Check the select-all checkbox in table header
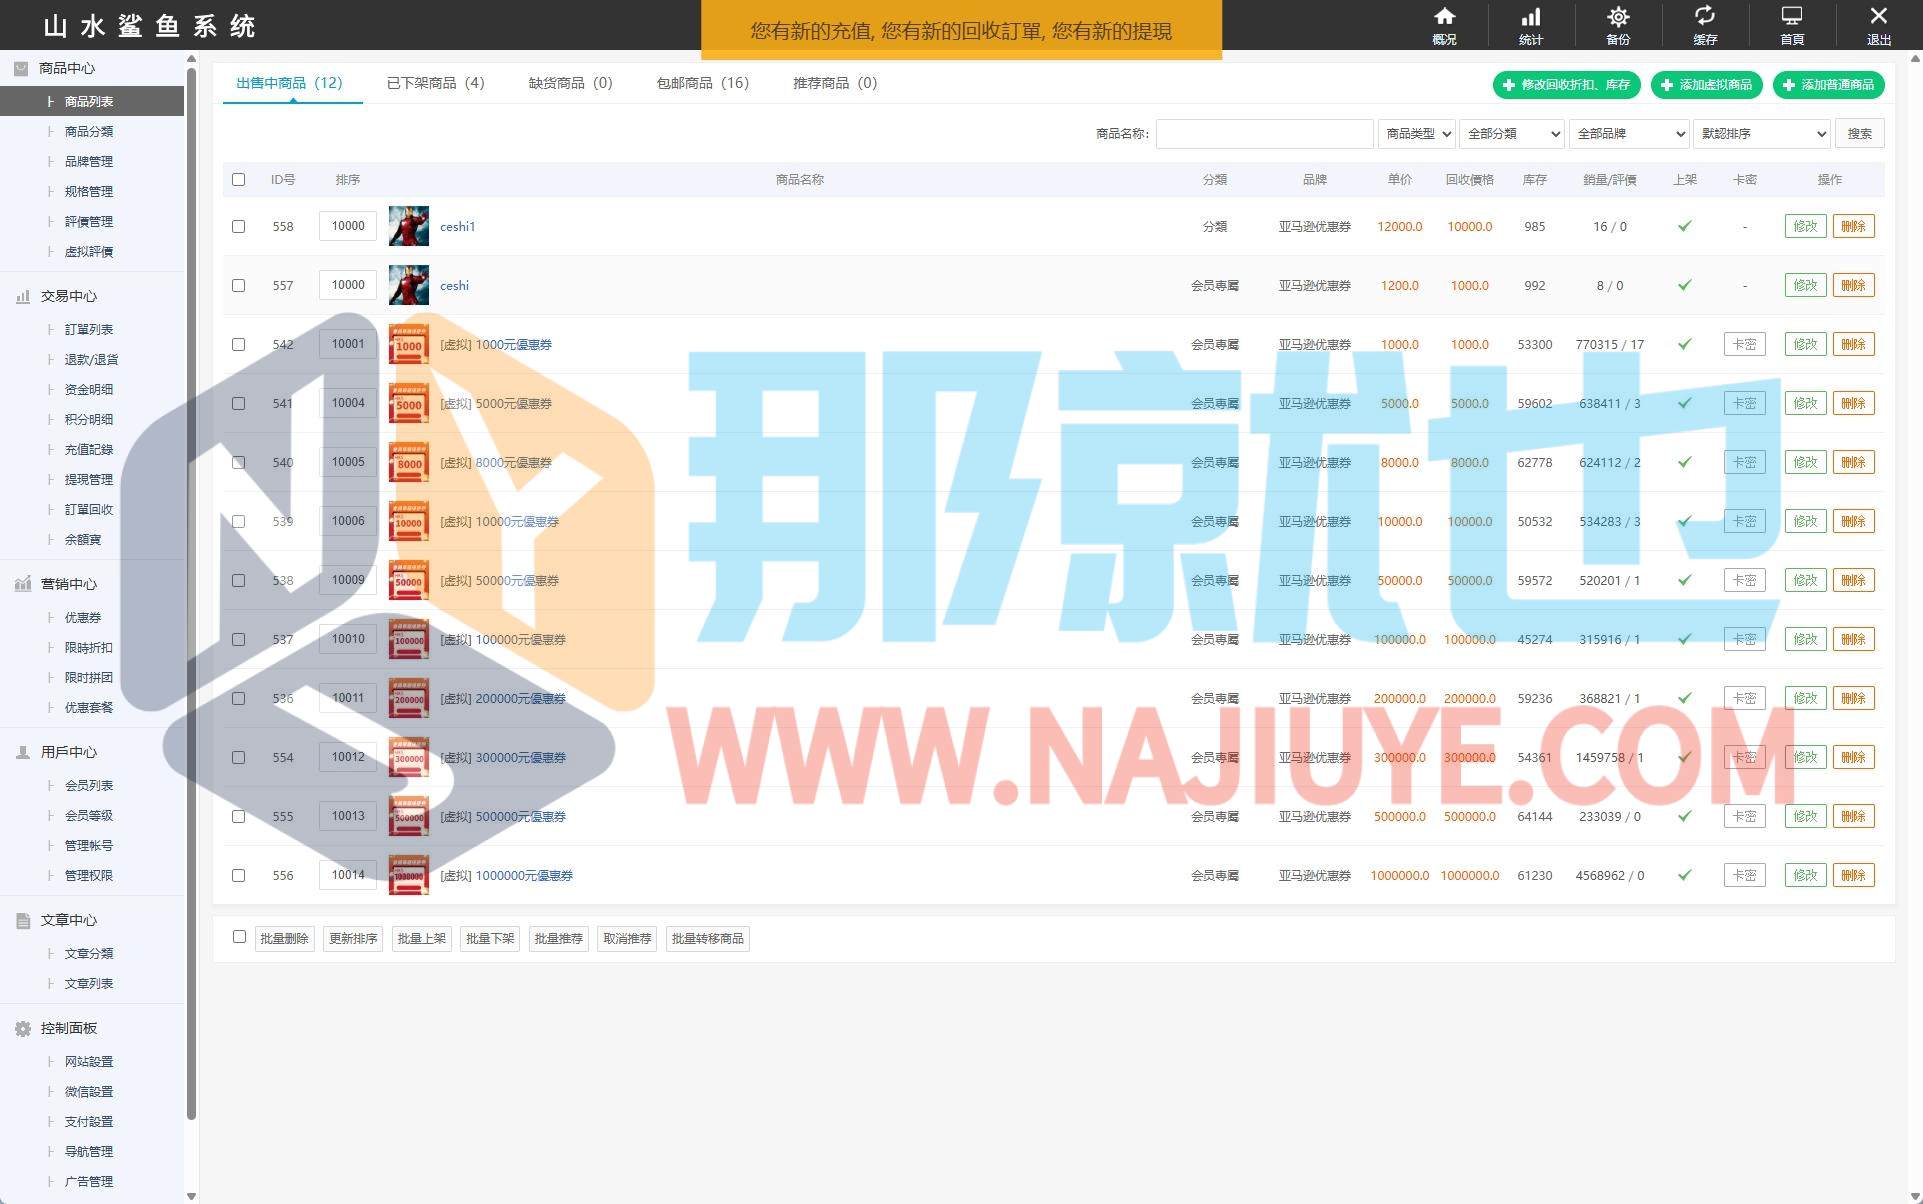This screenshot has height=1204, width=1923. 238,180
